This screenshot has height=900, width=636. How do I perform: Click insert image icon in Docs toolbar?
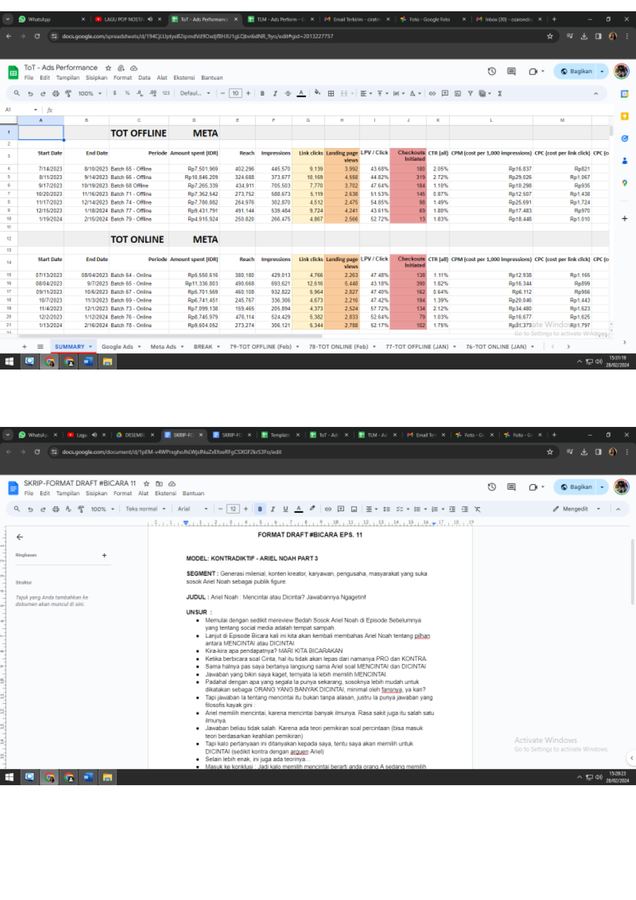click(354, 509)
